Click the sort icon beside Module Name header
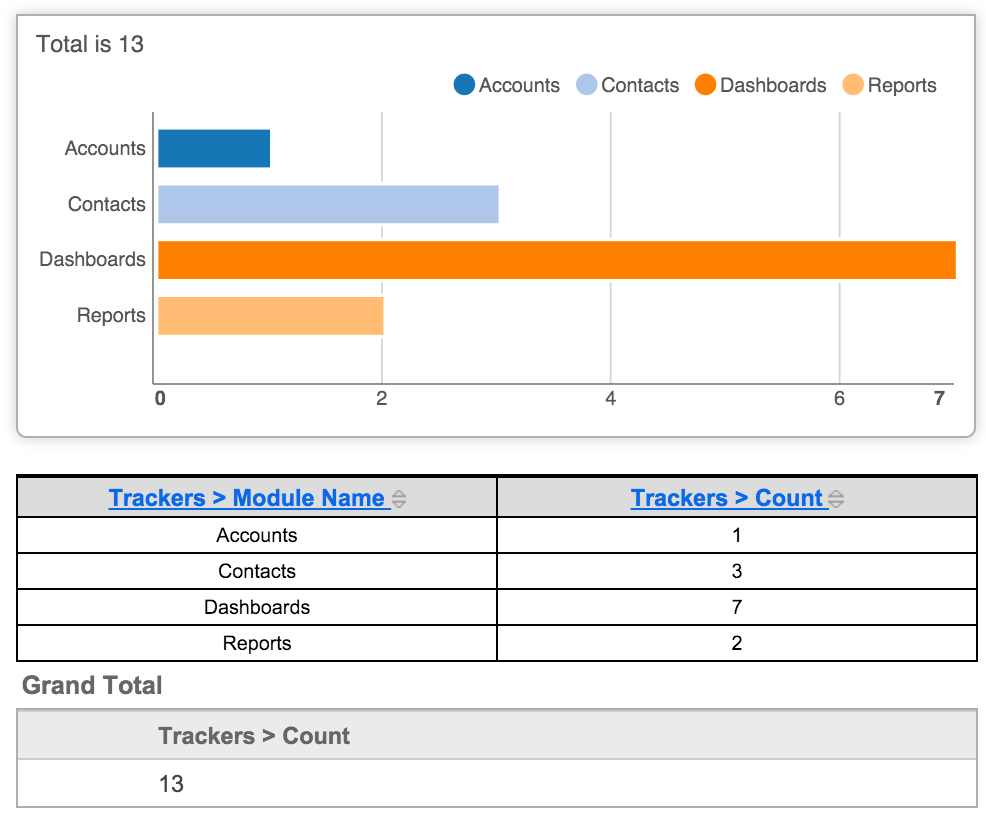The image size is (986, 824). point(397,498)
